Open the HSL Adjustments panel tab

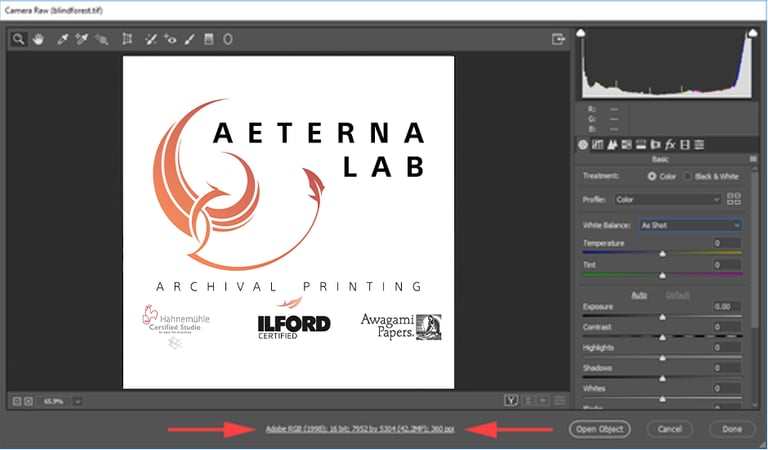pyautogui.click(x=626, y=145)
